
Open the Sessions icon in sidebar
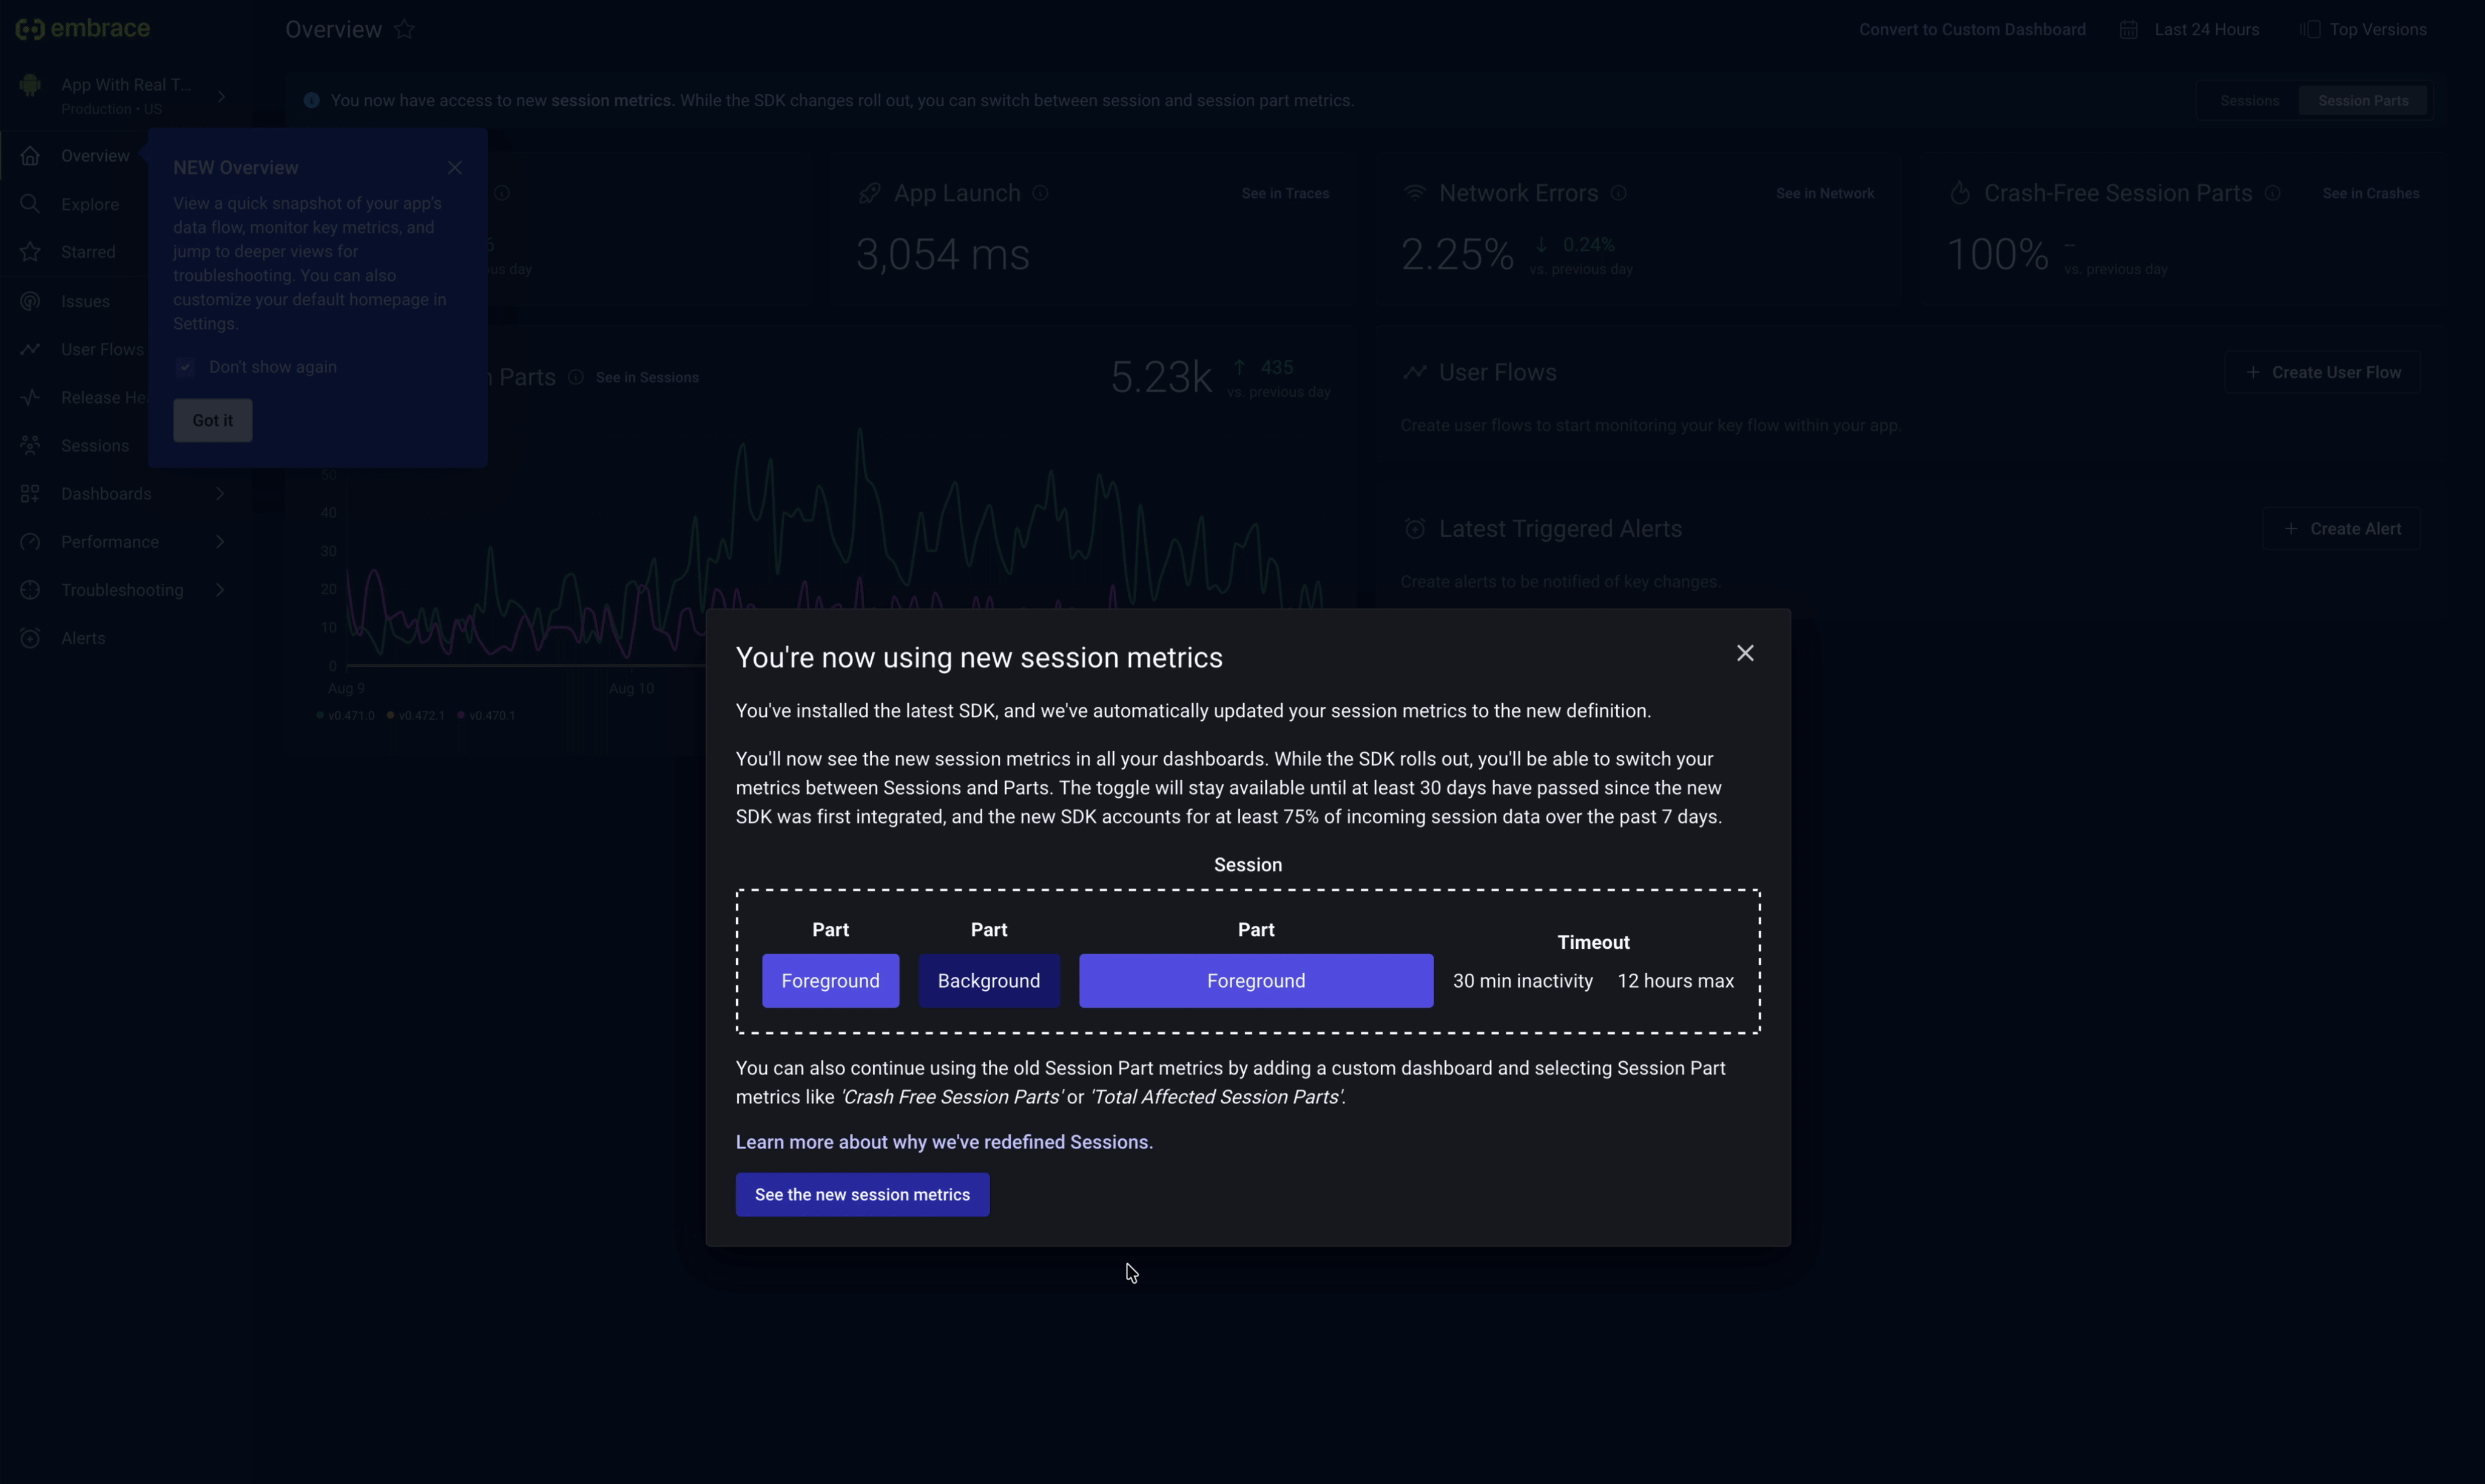30,445
